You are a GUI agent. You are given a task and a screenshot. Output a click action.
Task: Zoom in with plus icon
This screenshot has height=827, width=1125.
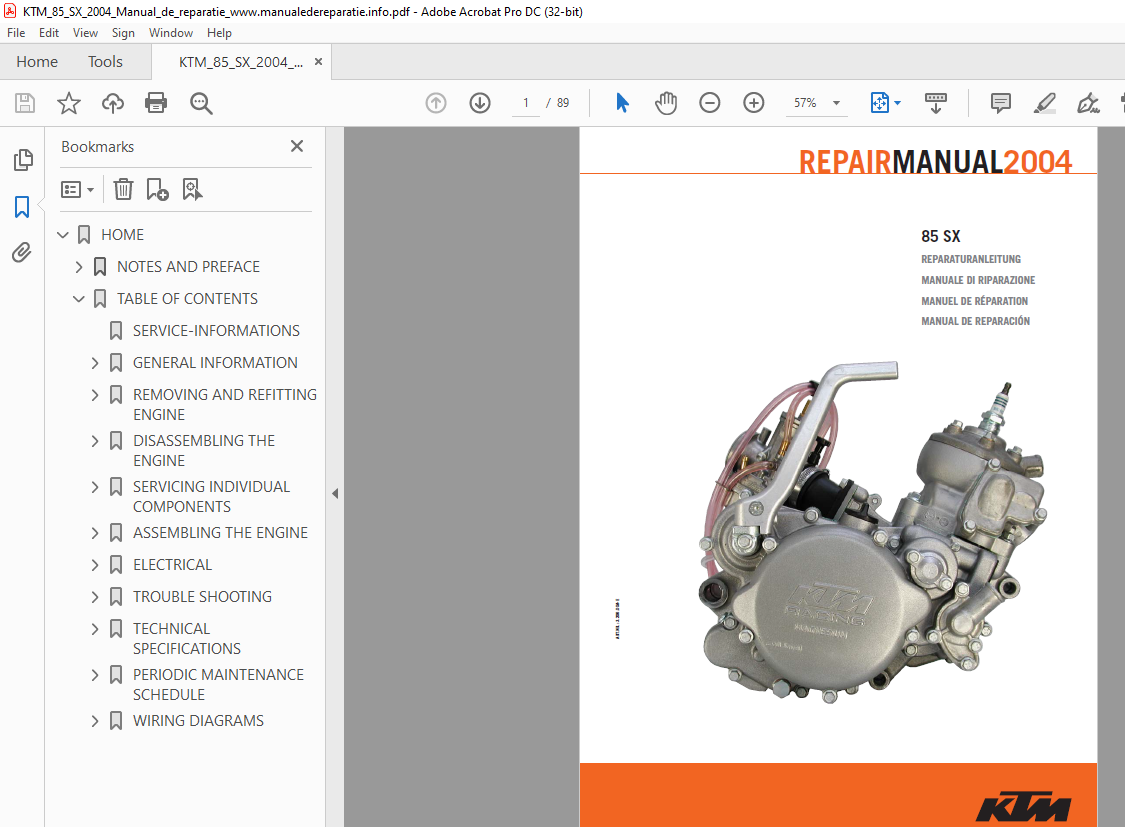point(753,103)
